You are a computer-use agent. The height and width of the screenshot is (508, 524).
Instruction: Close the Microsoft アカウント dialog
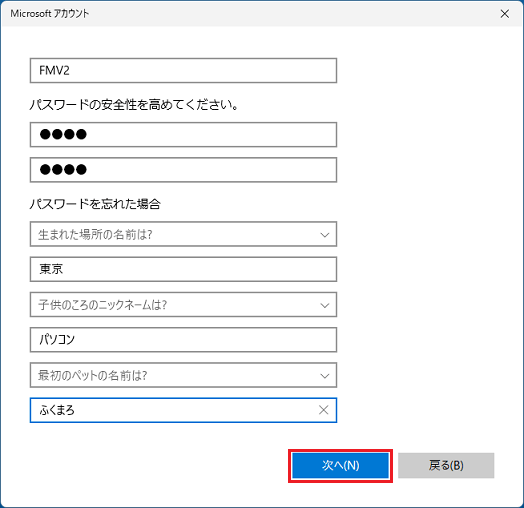tap(505, 14)
